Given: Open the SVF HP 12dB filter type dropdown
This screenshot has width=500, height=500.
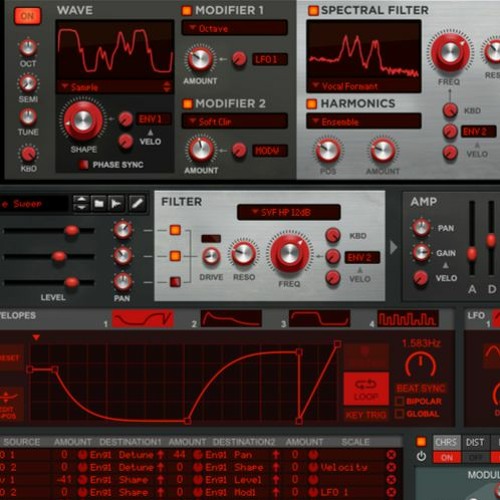Looking at the screenshot, I should click(289, 212).
